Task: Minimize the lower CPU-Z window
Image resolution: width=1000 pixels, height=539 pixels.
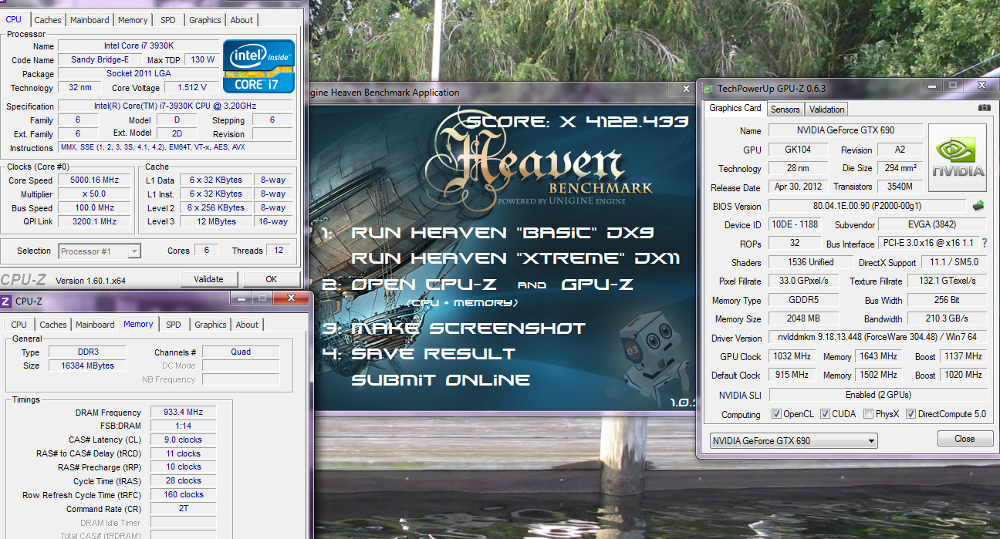Action: pos(241,298)
